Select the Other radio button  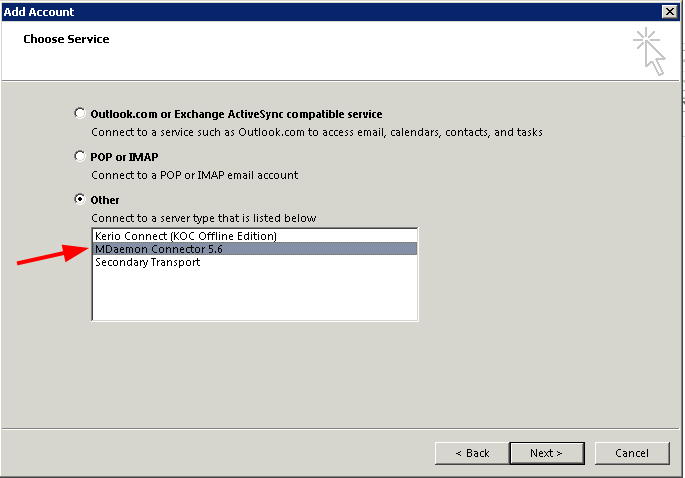(80, 200)
